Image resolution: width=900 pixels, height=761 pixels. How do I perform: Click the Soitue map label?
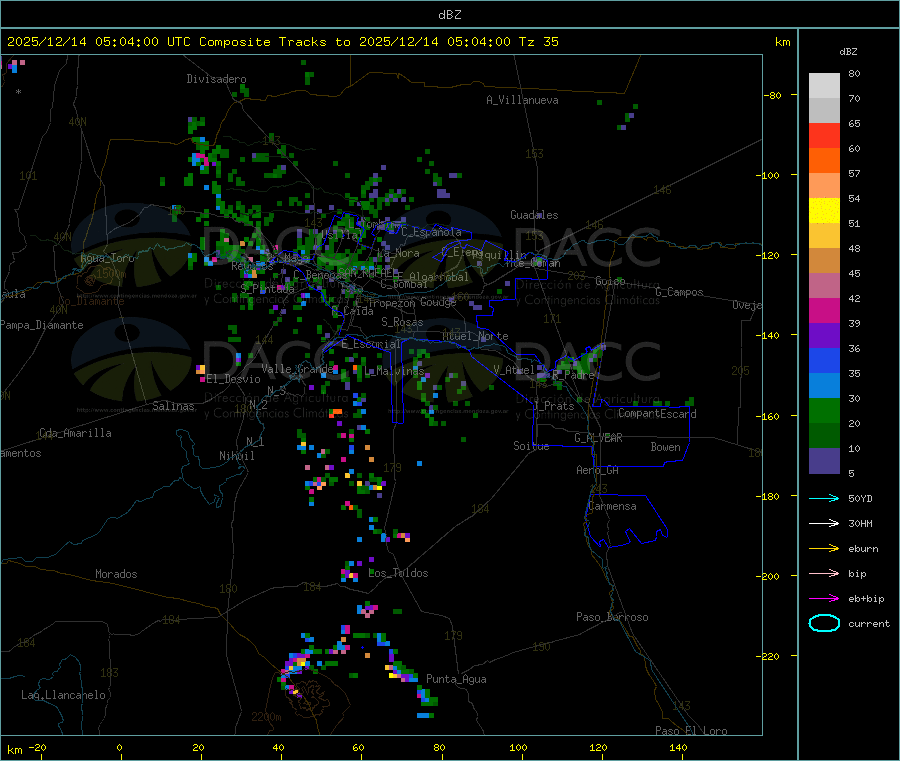(x=532, y=446)
